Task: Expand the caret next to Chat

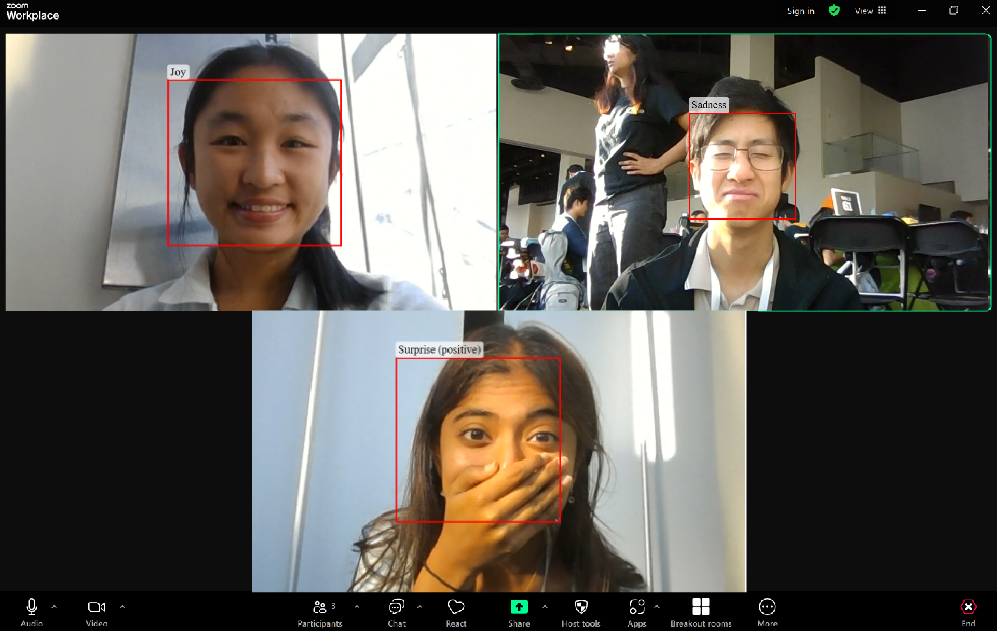Action: (419, 607)
